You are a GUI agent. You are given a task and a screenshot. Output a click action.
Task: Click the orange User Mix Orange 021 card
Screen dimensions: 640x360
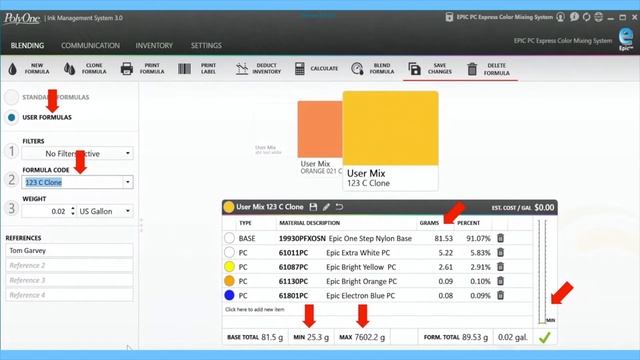pyautogui.click(x=320, y=138)
